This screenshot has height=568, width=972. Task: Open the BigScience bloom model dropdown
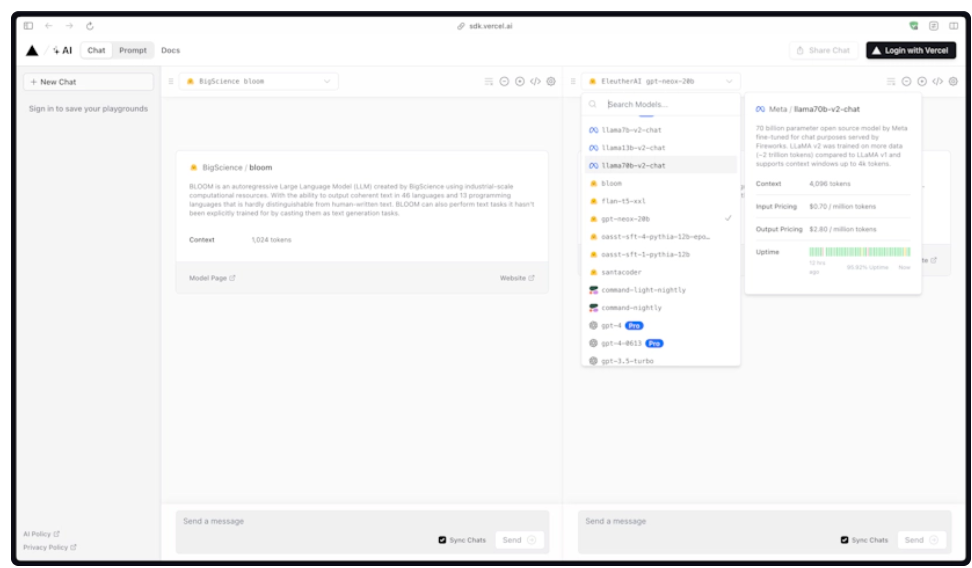(258, 81)
